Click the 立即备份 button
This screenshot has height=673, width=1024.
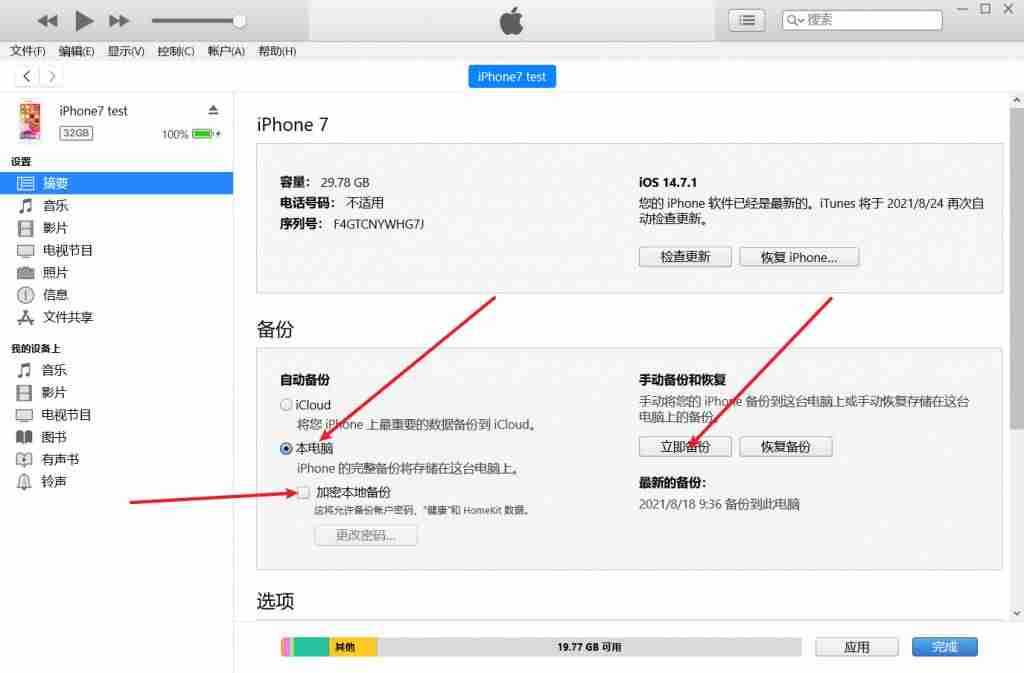point(685,446)
